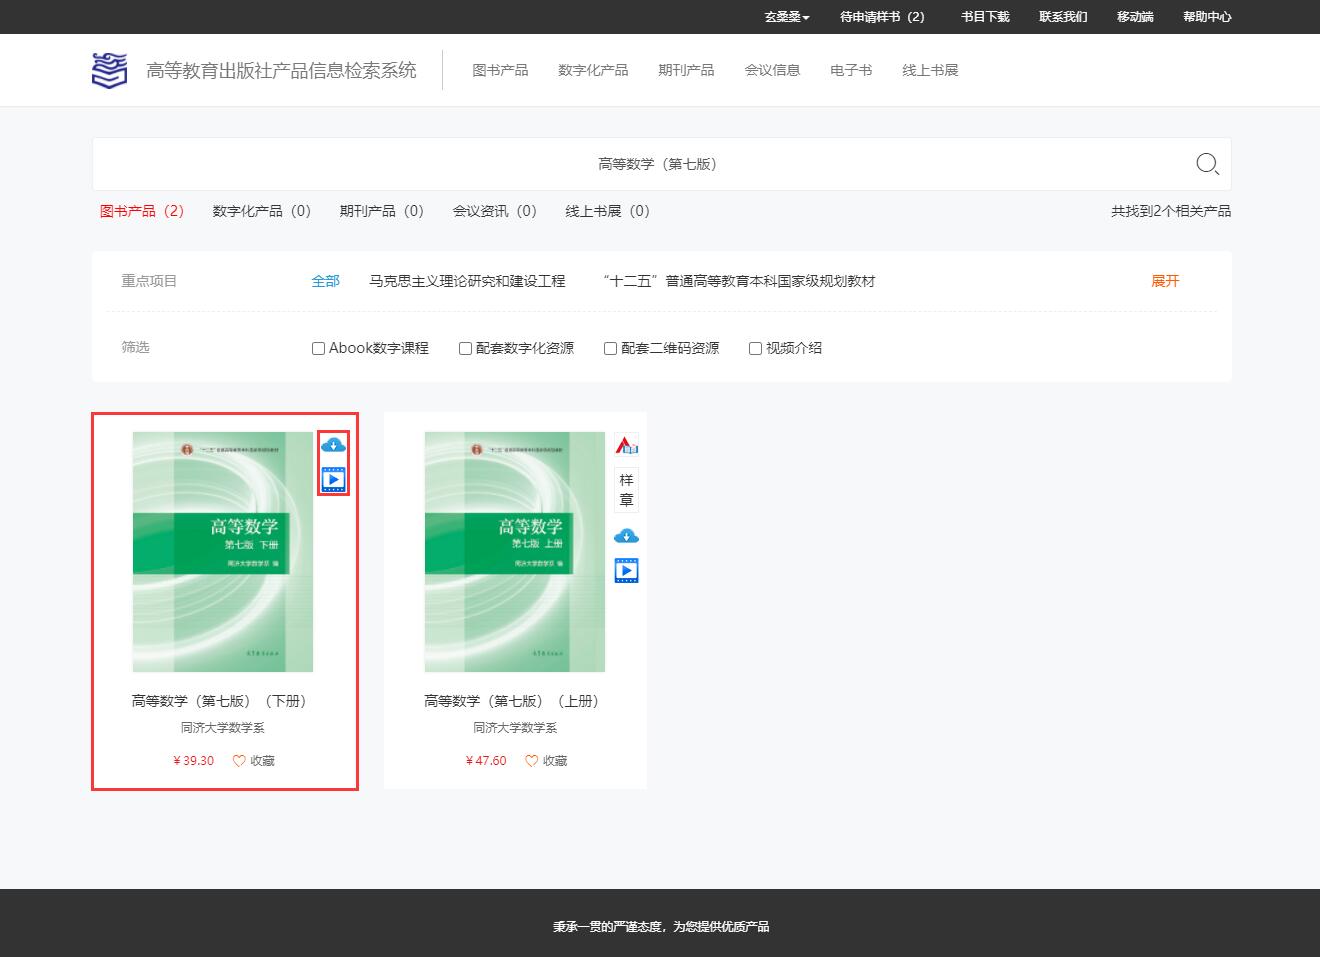Click the publisher logo icon in header

pos(108,69)
